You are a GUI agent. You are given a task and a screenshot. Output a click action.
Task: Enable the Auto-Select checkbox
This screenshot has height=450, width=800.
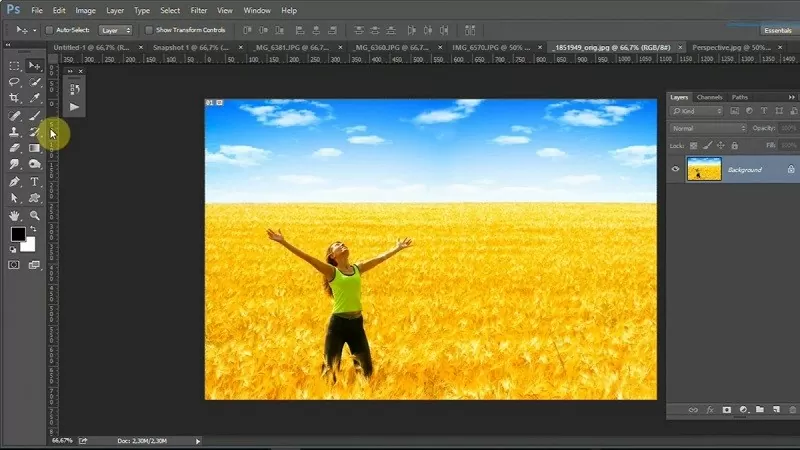[50, 30]
